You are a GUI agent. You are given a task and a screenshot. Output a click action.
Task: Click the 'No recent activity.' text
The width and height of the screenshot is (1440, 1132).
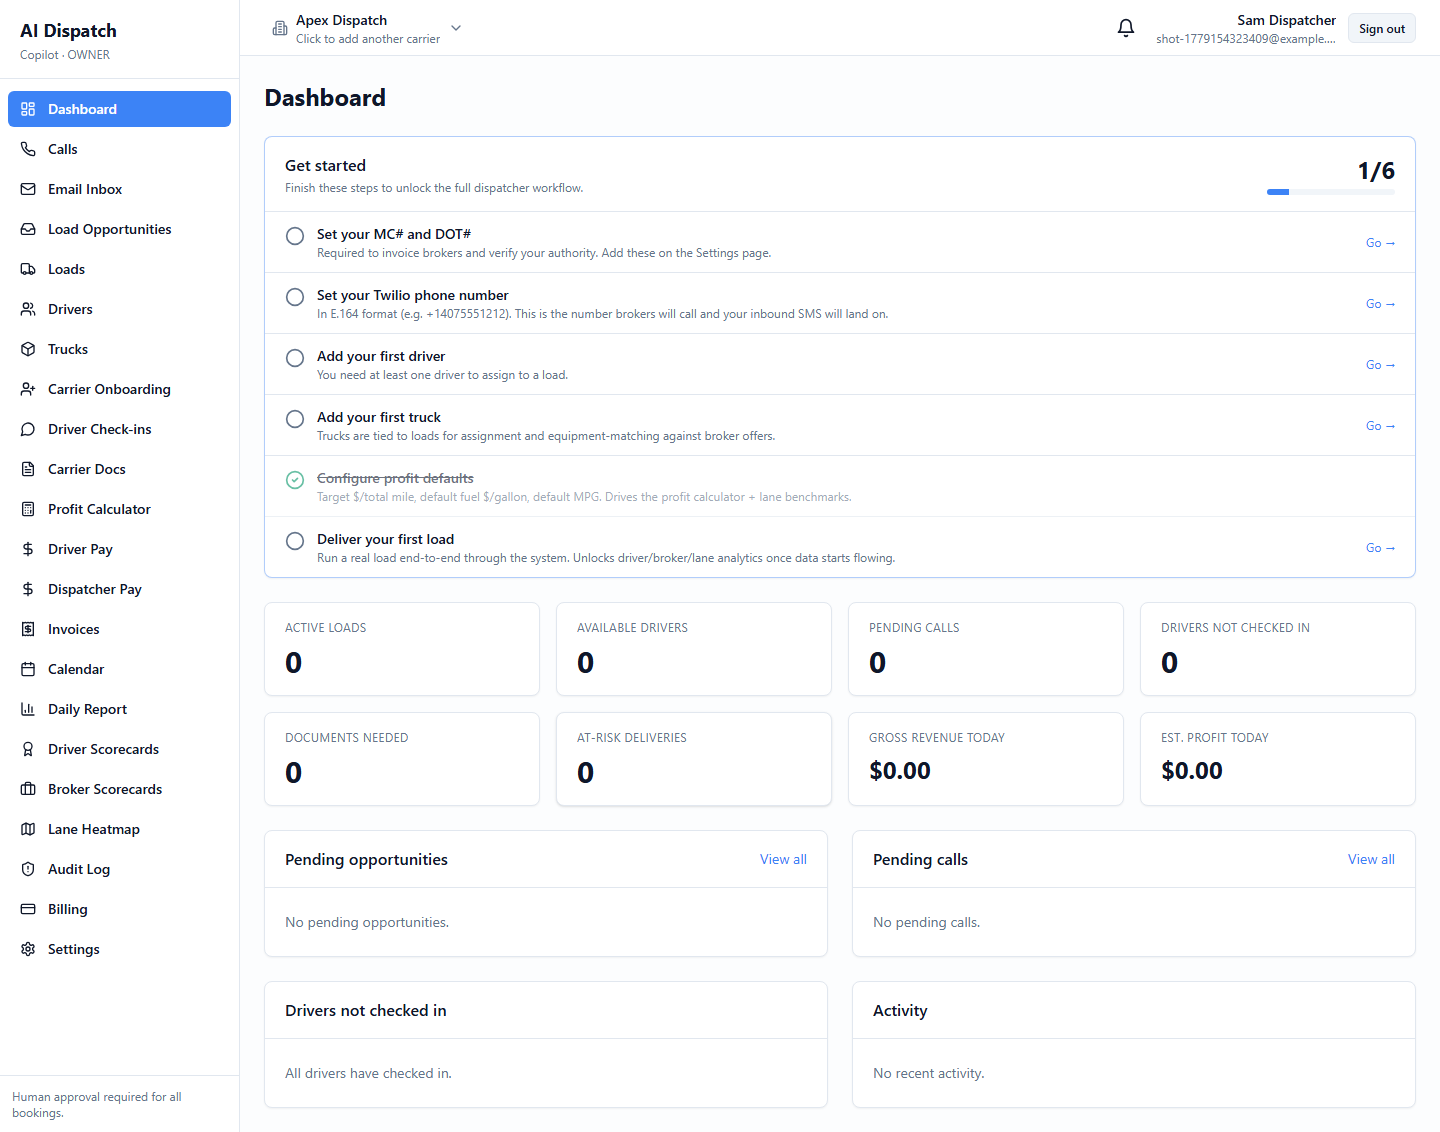coord(928,1073)
